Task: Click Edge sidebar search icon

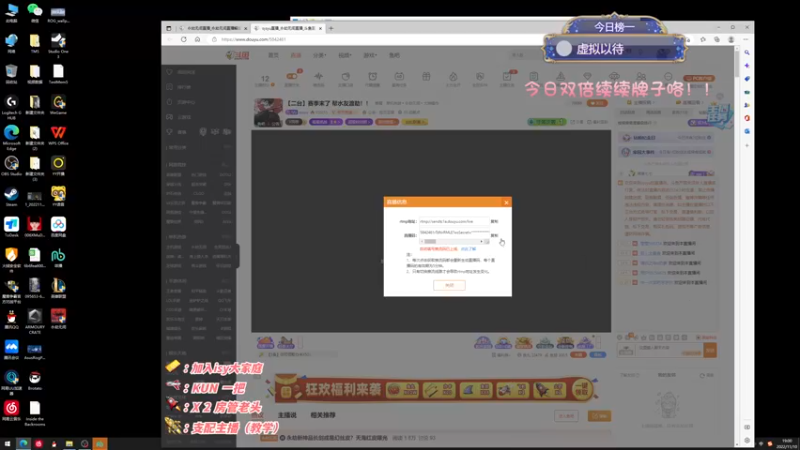Action: [747, 53]
